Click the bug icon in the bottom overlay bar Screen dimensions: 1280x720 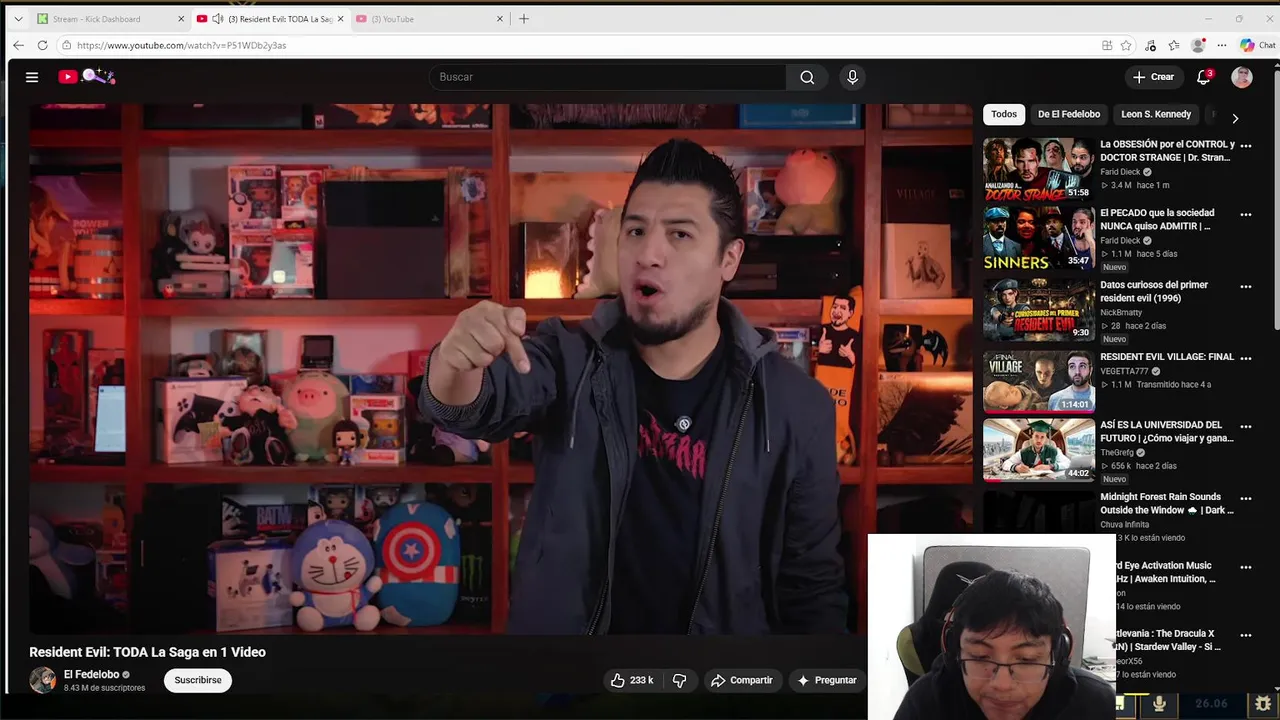tap(1263, 704)
